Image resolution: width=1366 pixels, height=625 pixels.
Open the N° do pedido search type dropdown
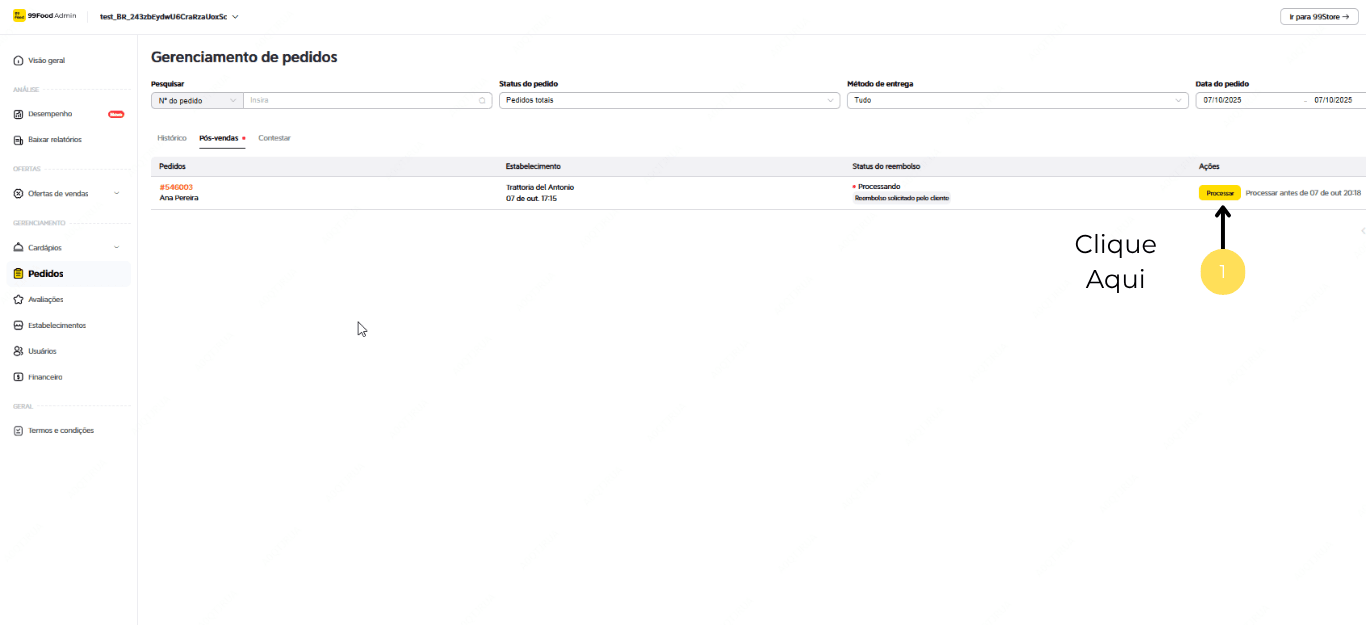coord(197,100)
